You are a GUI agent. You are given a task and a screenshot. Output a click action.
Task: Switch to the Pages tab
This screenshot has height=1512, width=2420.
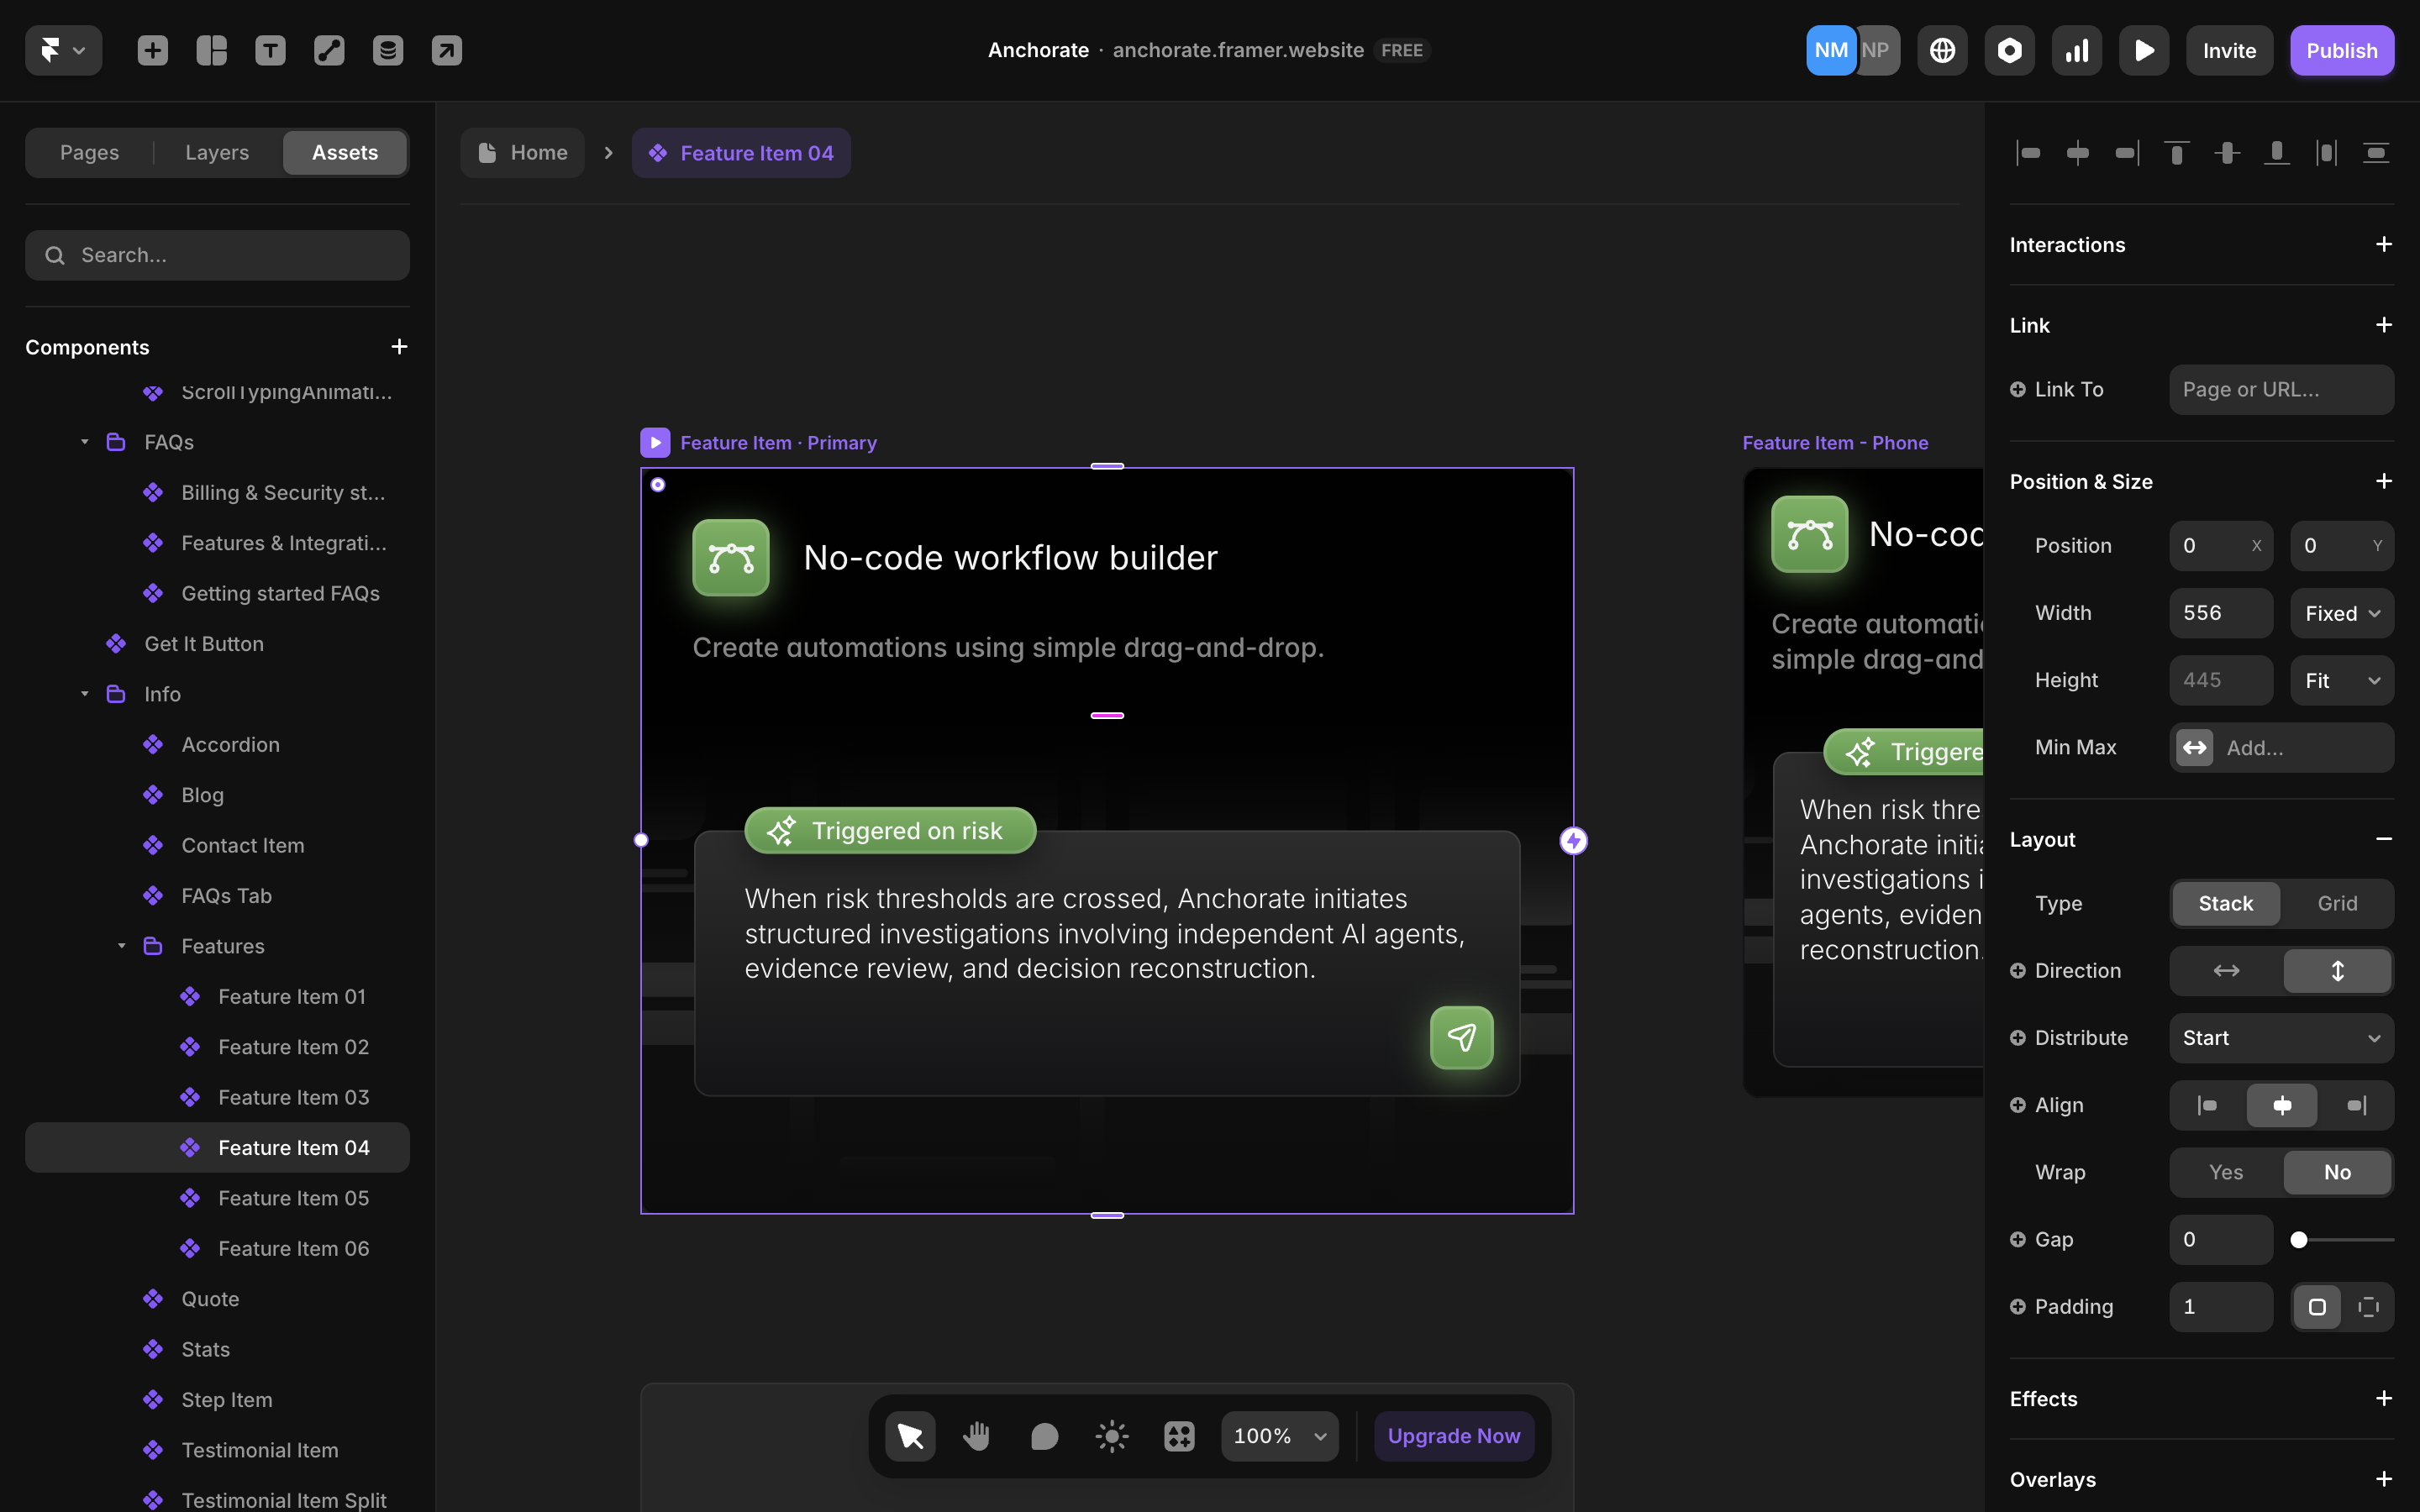coord(89,152)
